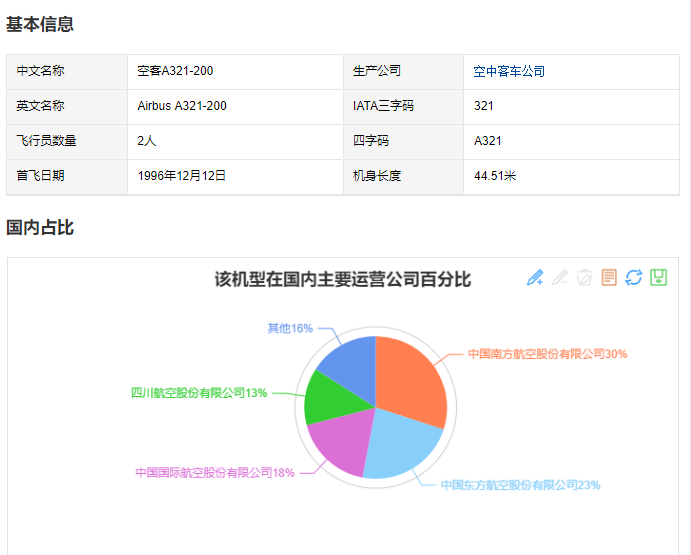Click the label 其他16%
Viewport: 691px width, 555px height.
(x=290, y=328)
